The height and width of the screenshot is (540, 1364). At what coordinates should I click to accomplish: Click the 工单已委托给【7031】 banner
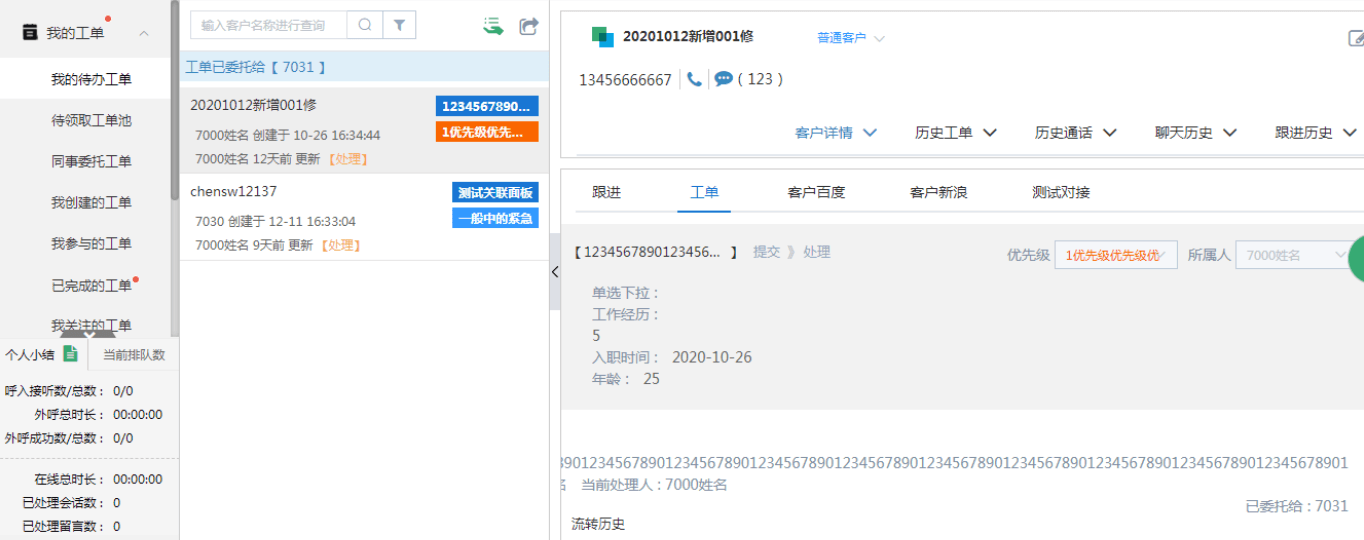pos(364,67)
